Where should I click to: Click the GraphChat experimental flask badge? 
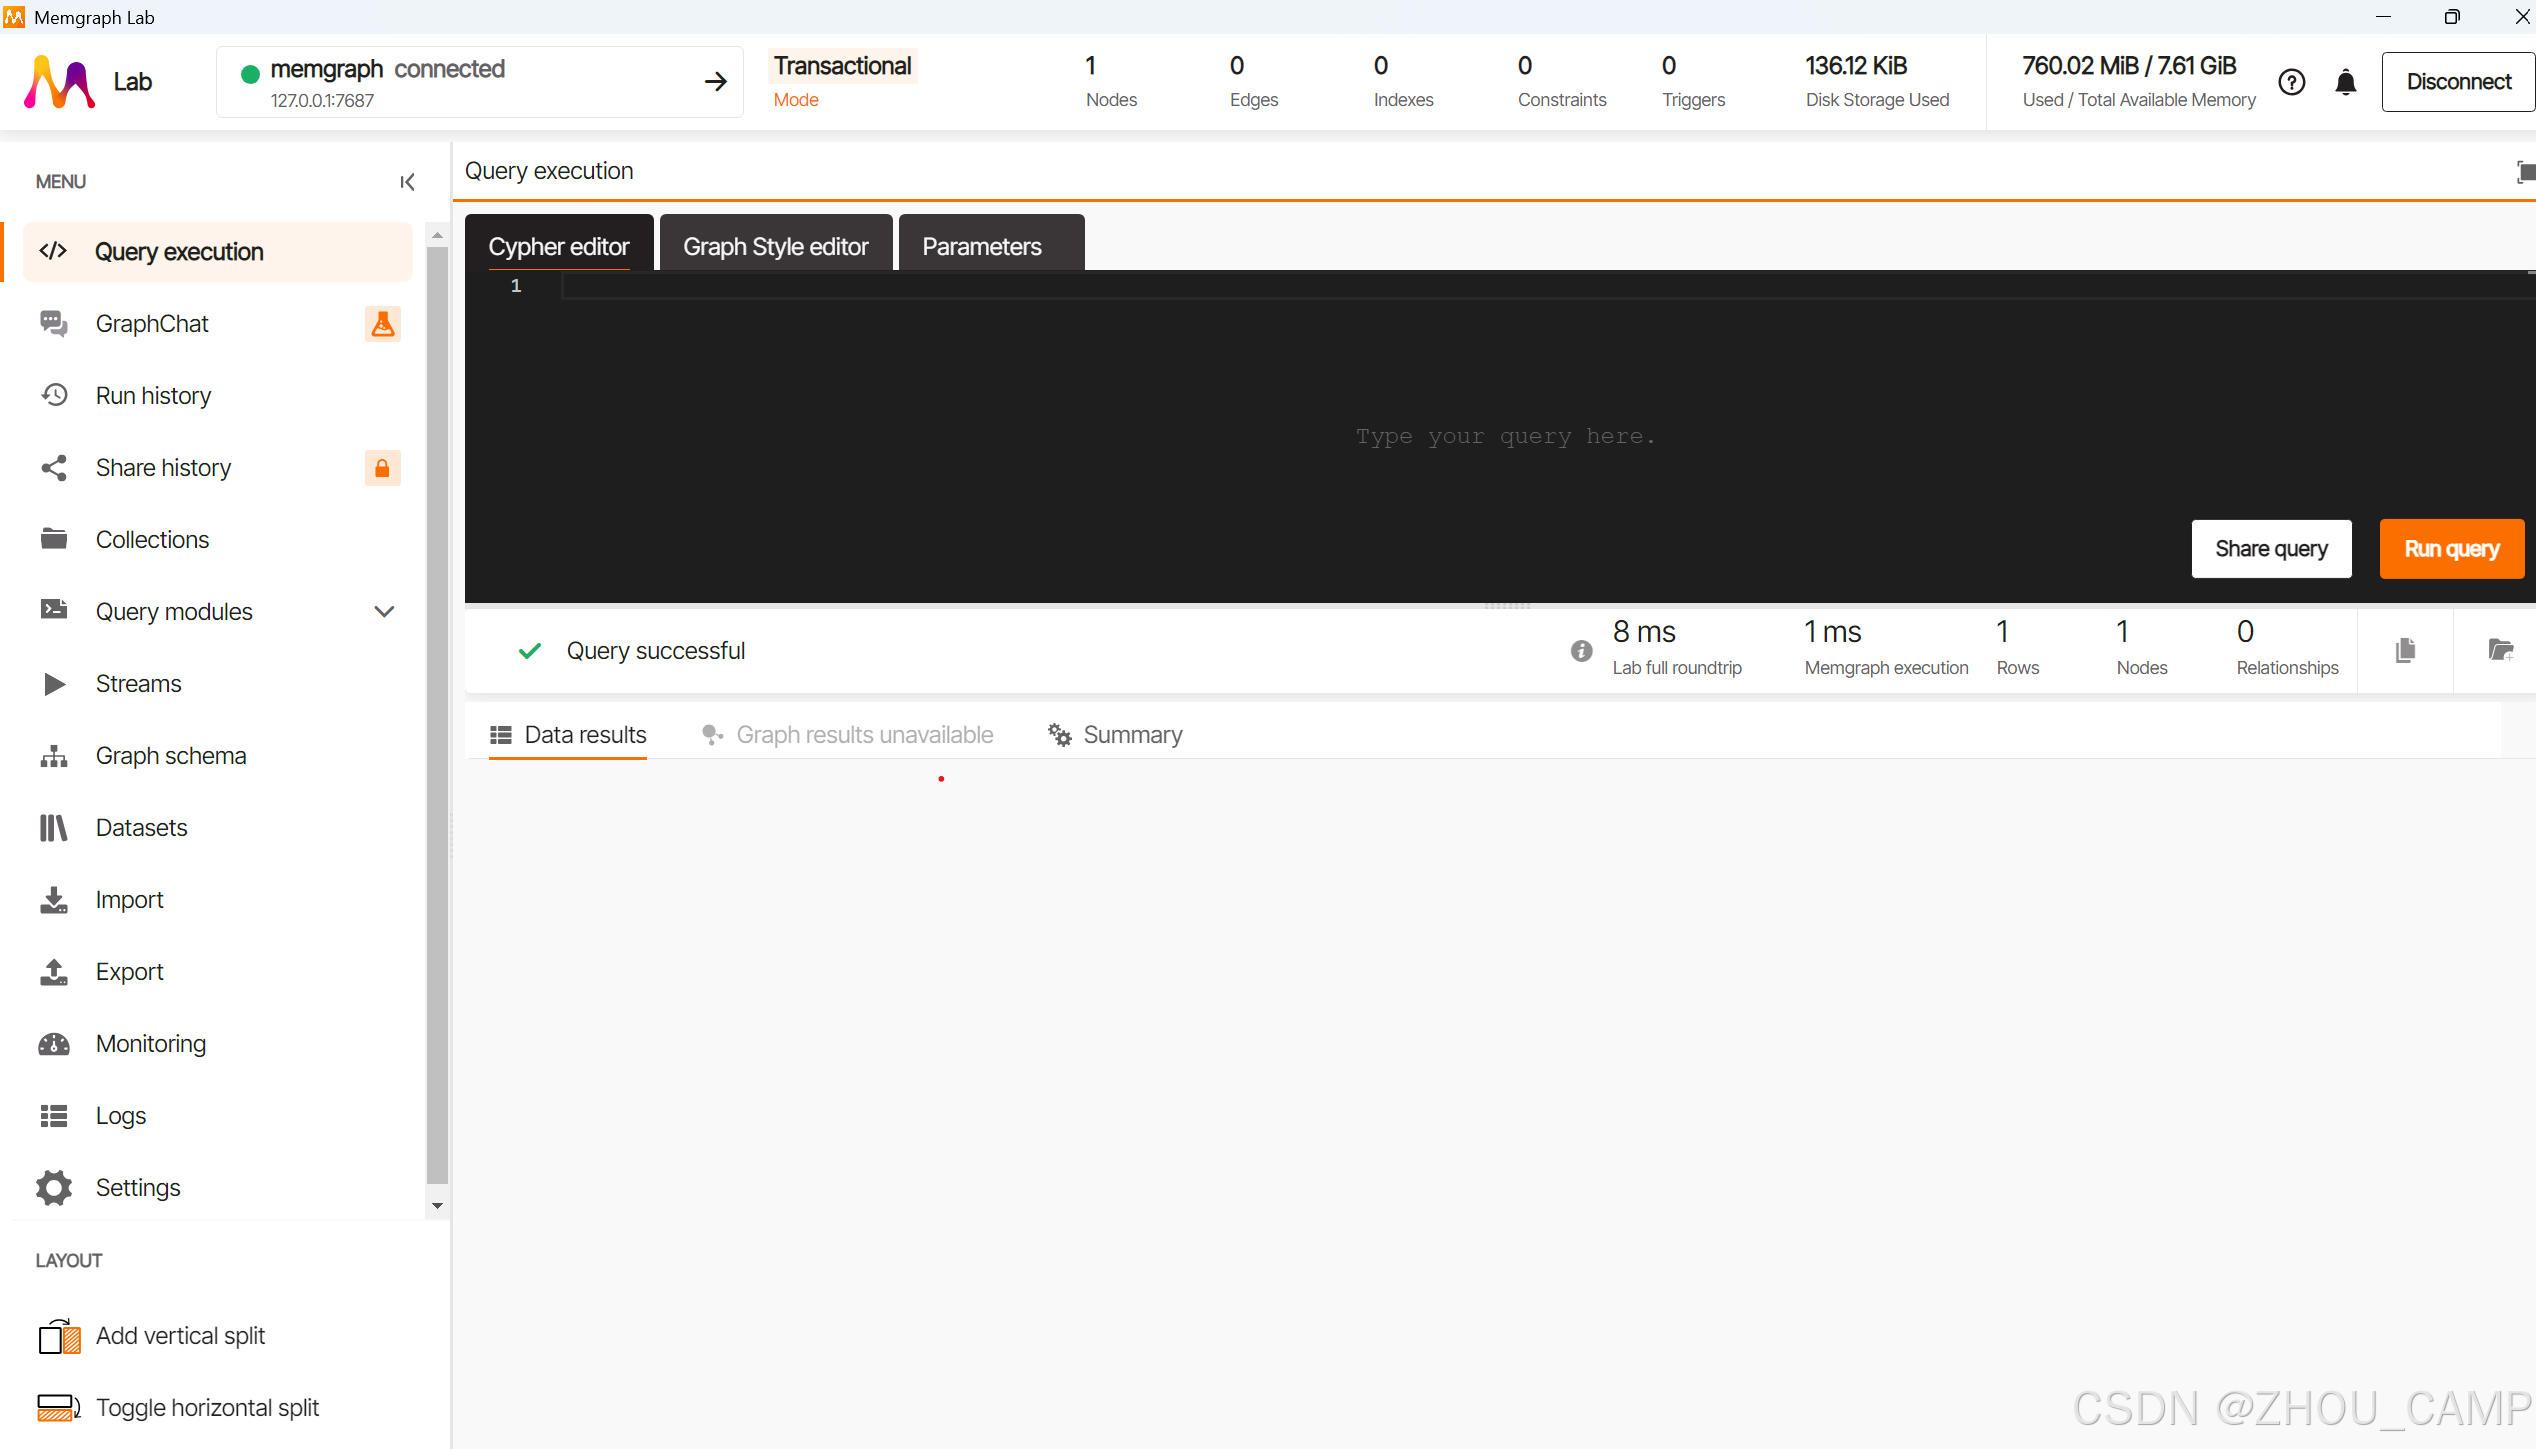coord(382,324)
